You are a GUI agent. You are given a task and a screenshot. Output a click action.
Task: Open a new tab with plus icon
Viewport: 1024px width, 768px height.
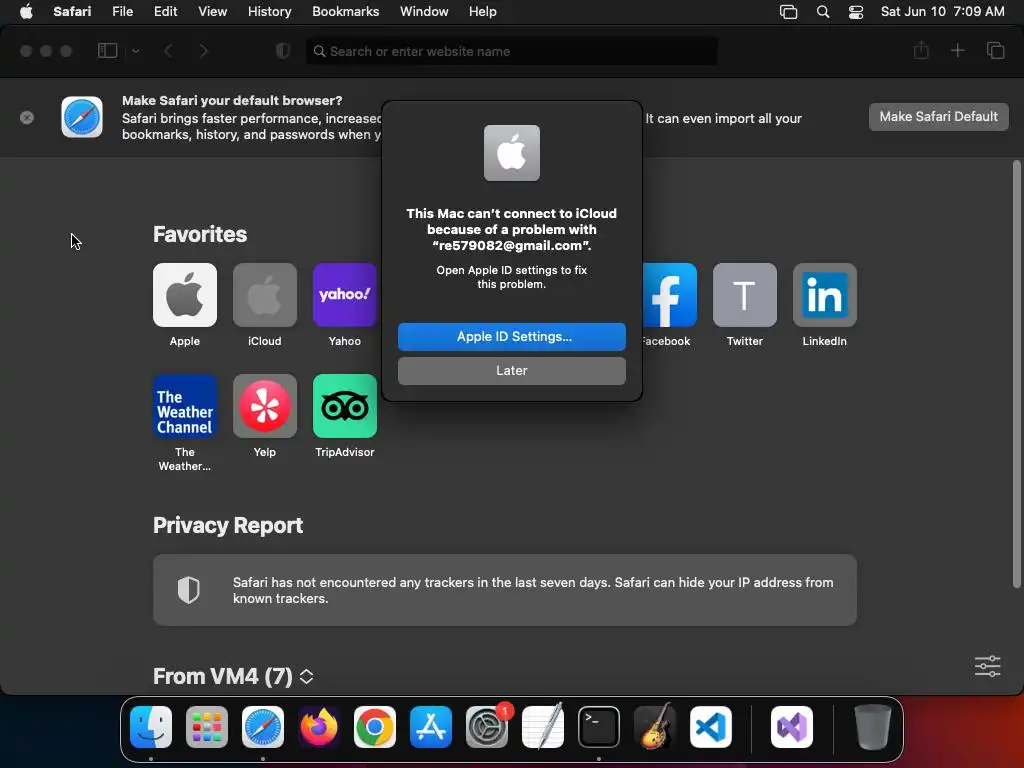tap(957, 50)
